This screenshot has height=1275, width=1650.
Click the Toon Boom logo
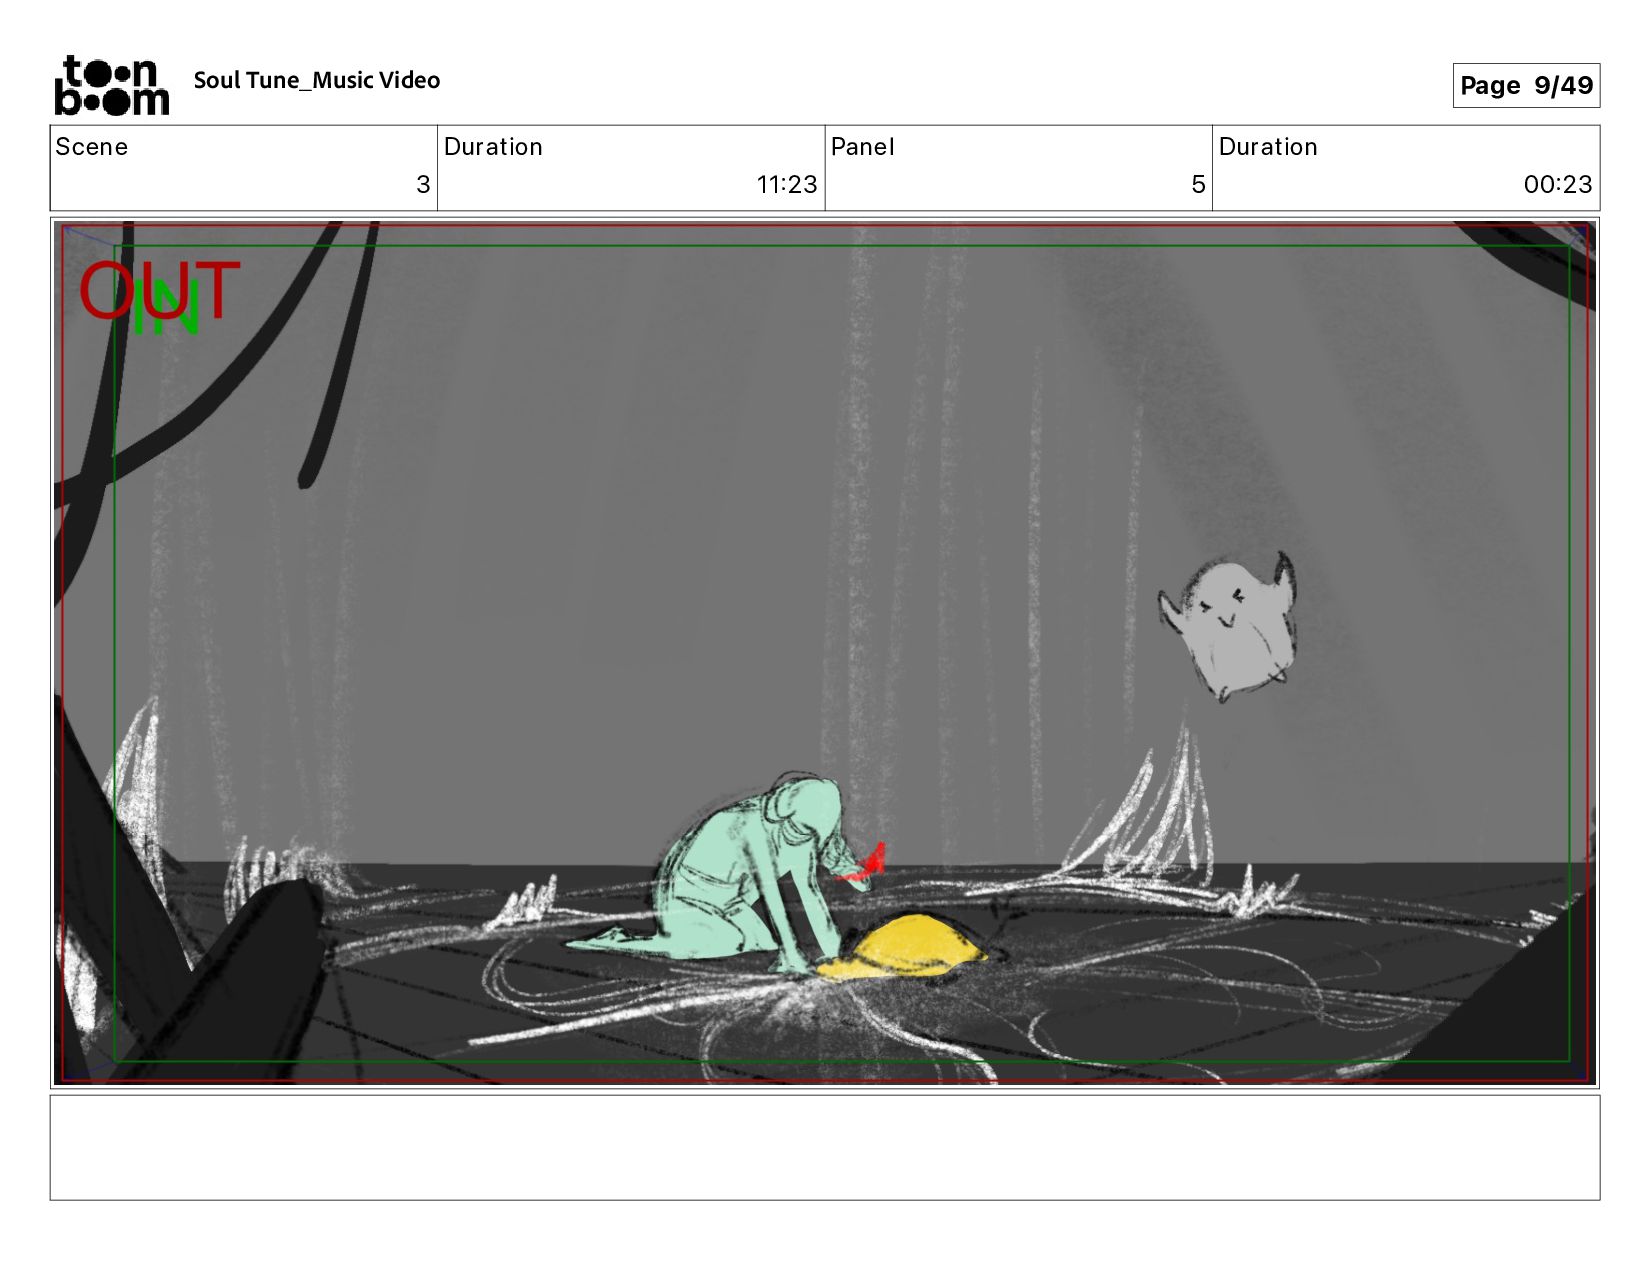[x=111, y=85]
